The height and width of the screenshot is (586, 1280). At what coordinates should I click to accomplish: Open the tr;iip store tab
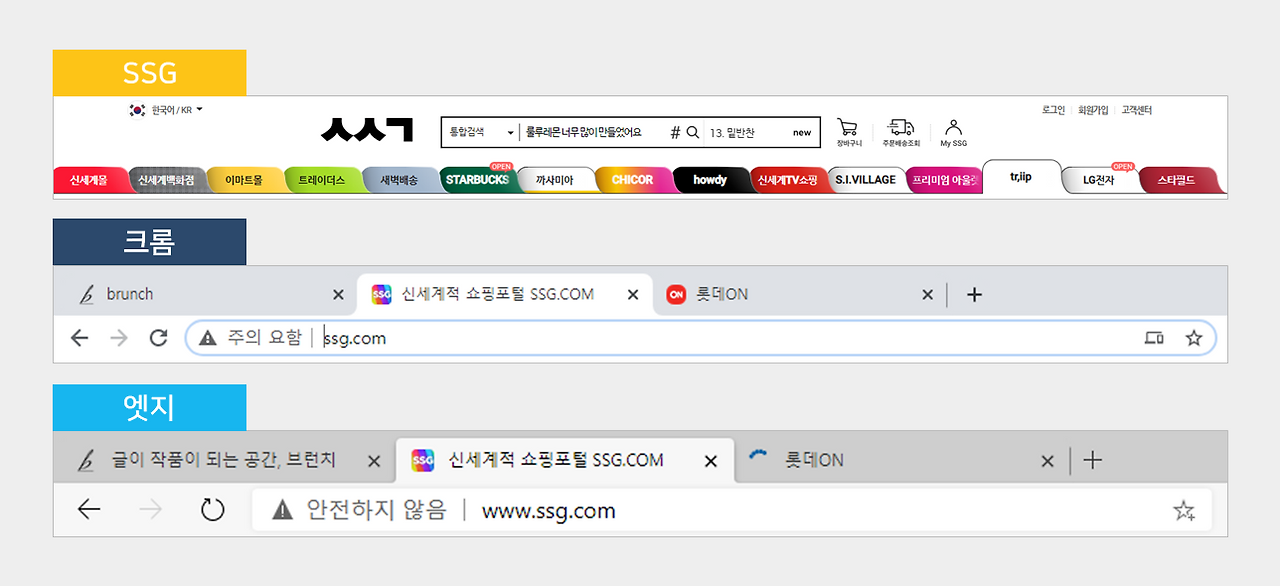1021,177
